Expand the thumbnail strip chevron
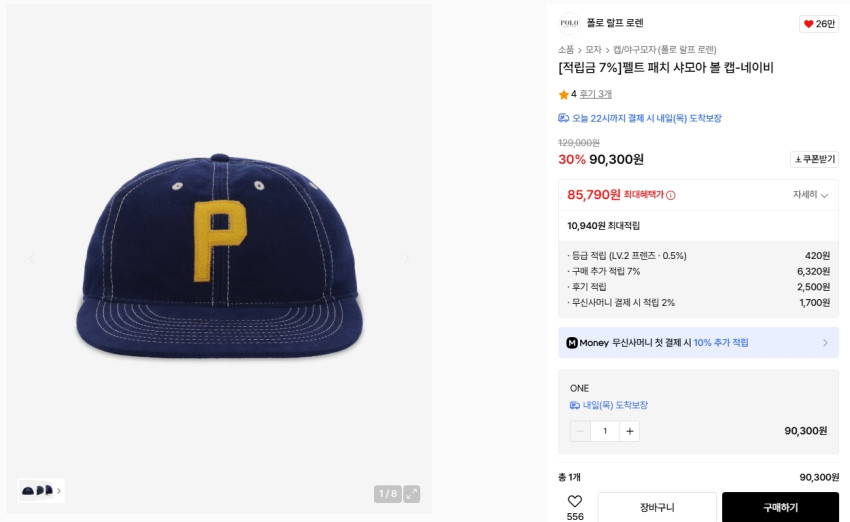 click(x=58, y=491)
